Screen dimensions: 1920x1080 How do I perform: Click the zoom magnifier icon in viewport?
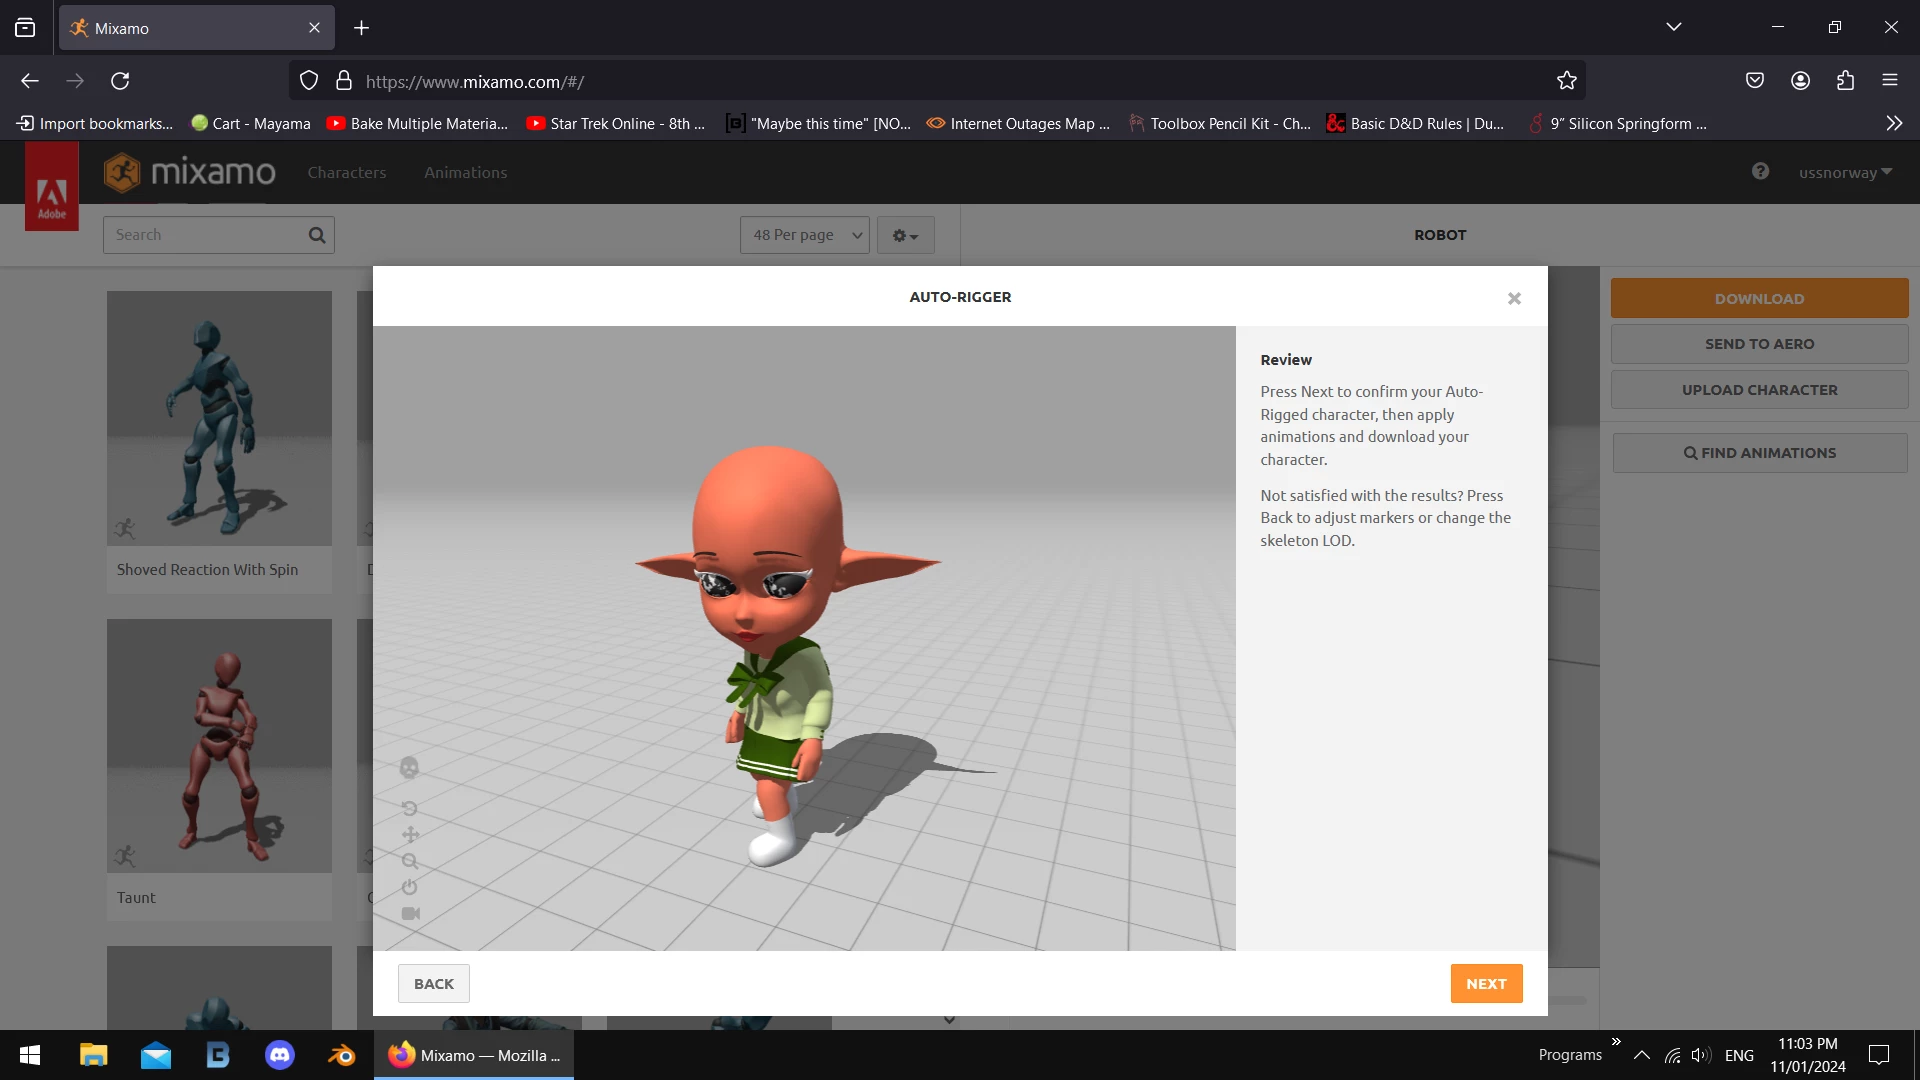410,861
